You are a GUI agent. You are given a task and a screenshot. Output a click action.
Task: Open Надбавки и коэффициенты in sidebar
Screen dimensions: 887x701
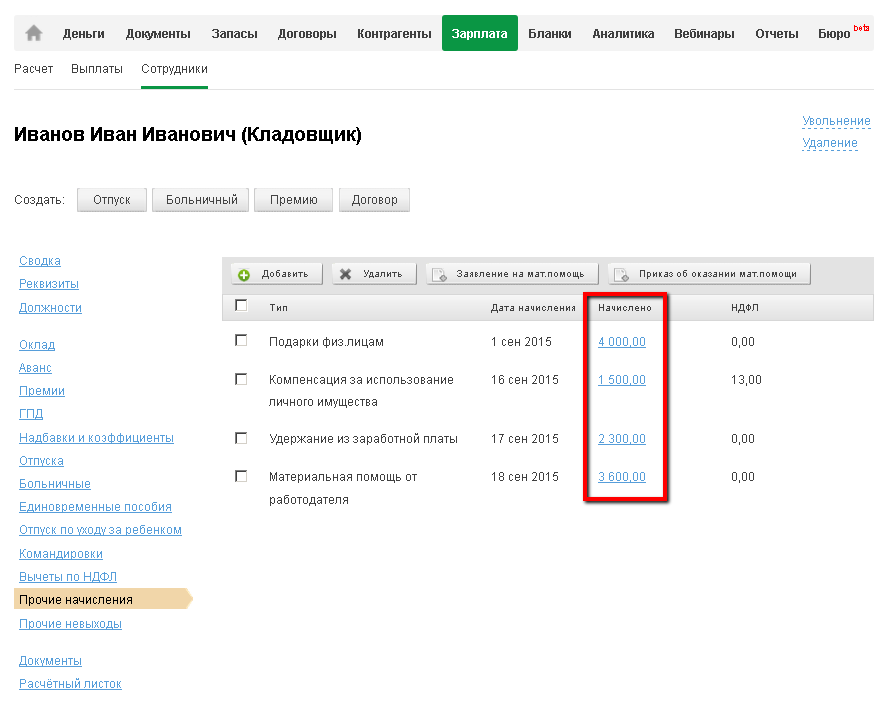[x=96, y=438]
